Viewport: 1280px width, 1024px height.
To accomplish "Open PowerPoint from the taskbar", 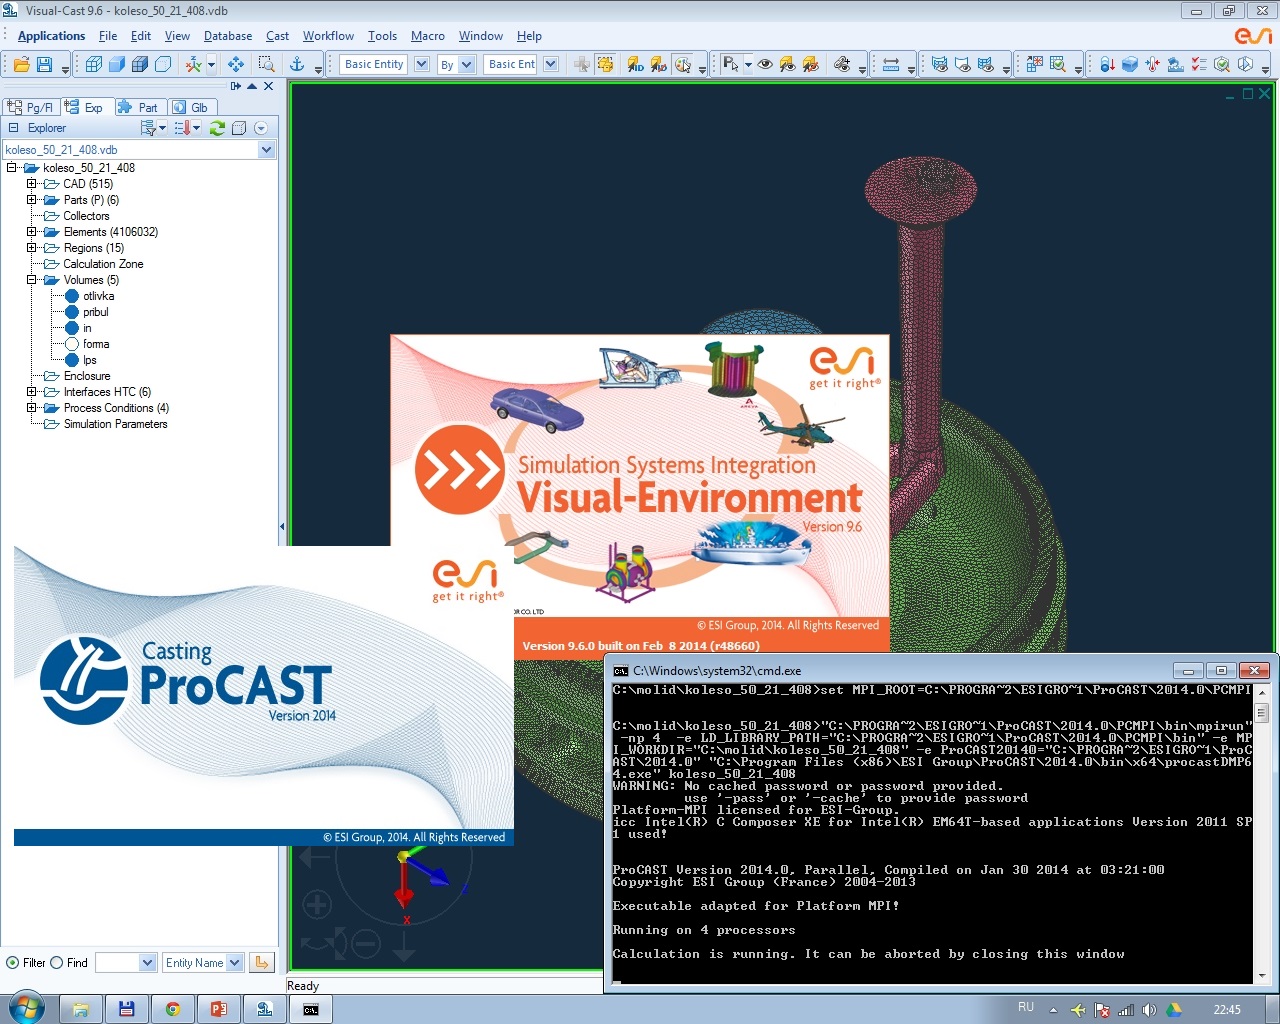I will tap(218, 1009).
